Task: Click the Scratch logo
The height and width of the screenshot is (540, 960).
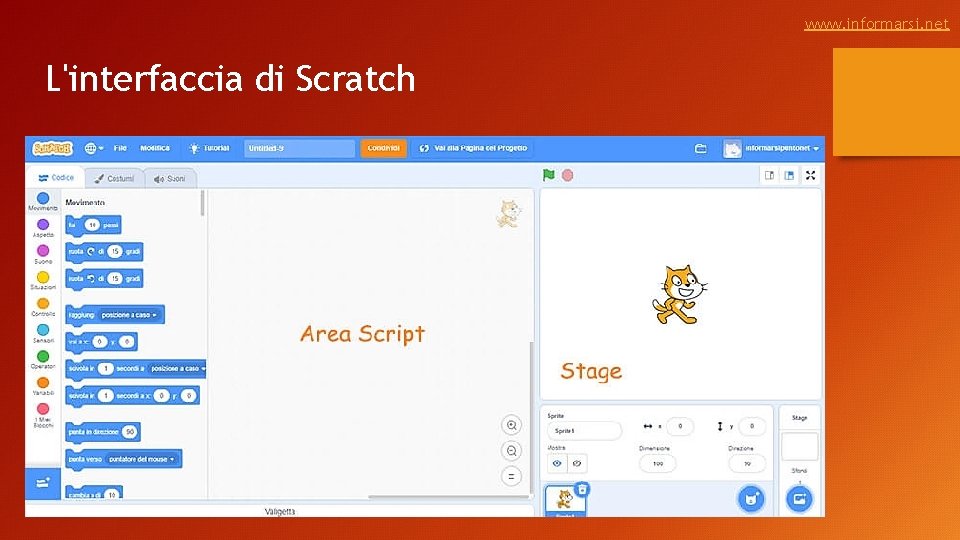Action: pyautogui.click(x=52, y=148)
